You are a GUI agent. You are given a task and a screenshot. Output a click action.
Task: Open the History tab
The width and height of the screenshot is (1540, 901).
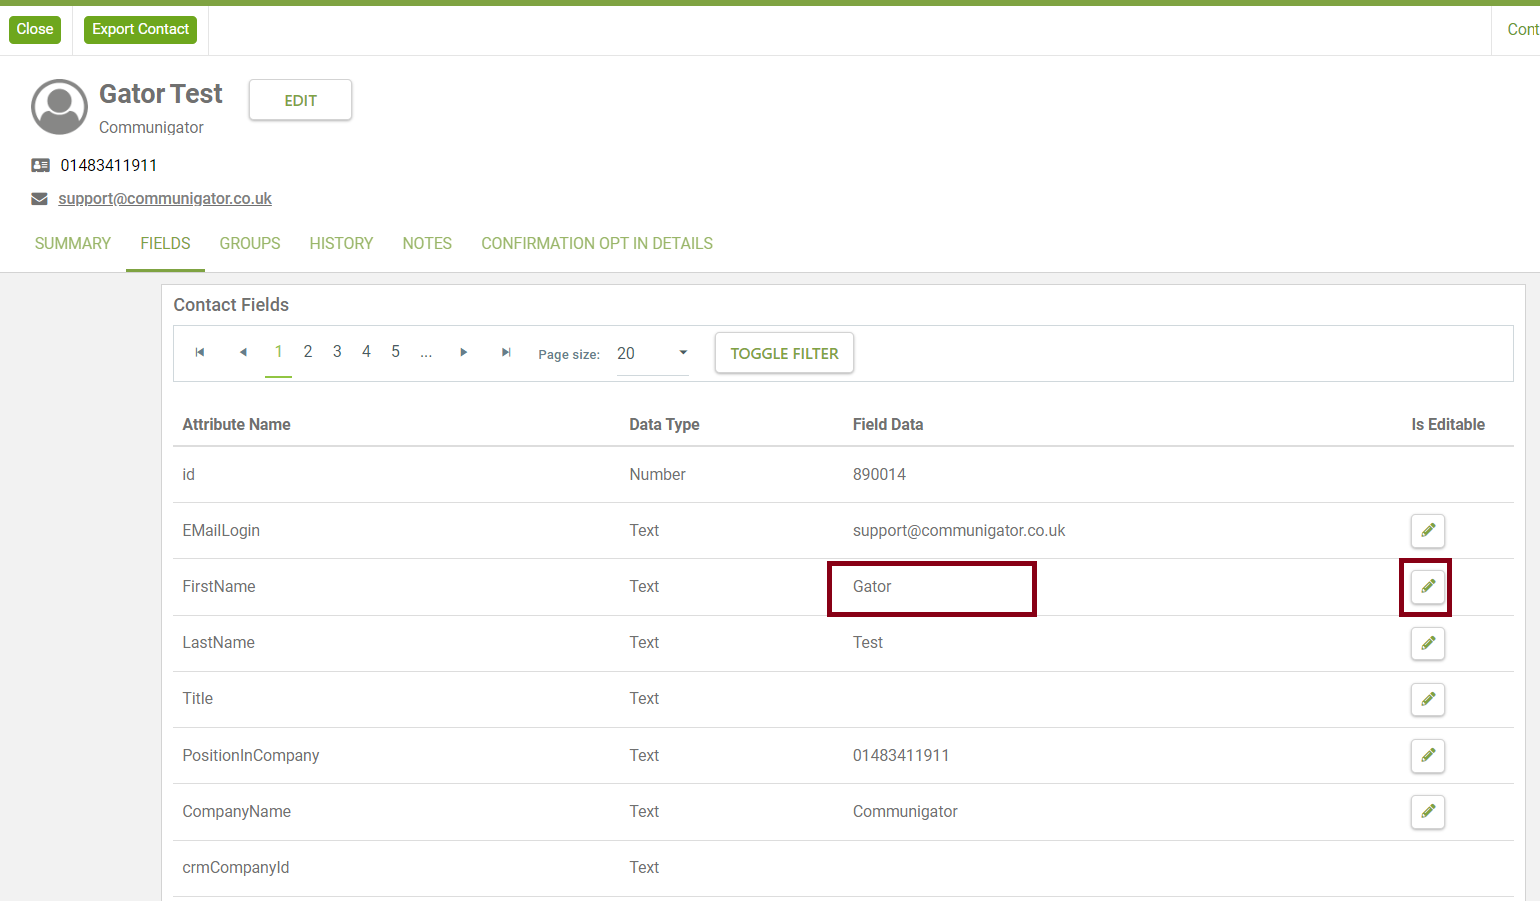pos(341,244)
